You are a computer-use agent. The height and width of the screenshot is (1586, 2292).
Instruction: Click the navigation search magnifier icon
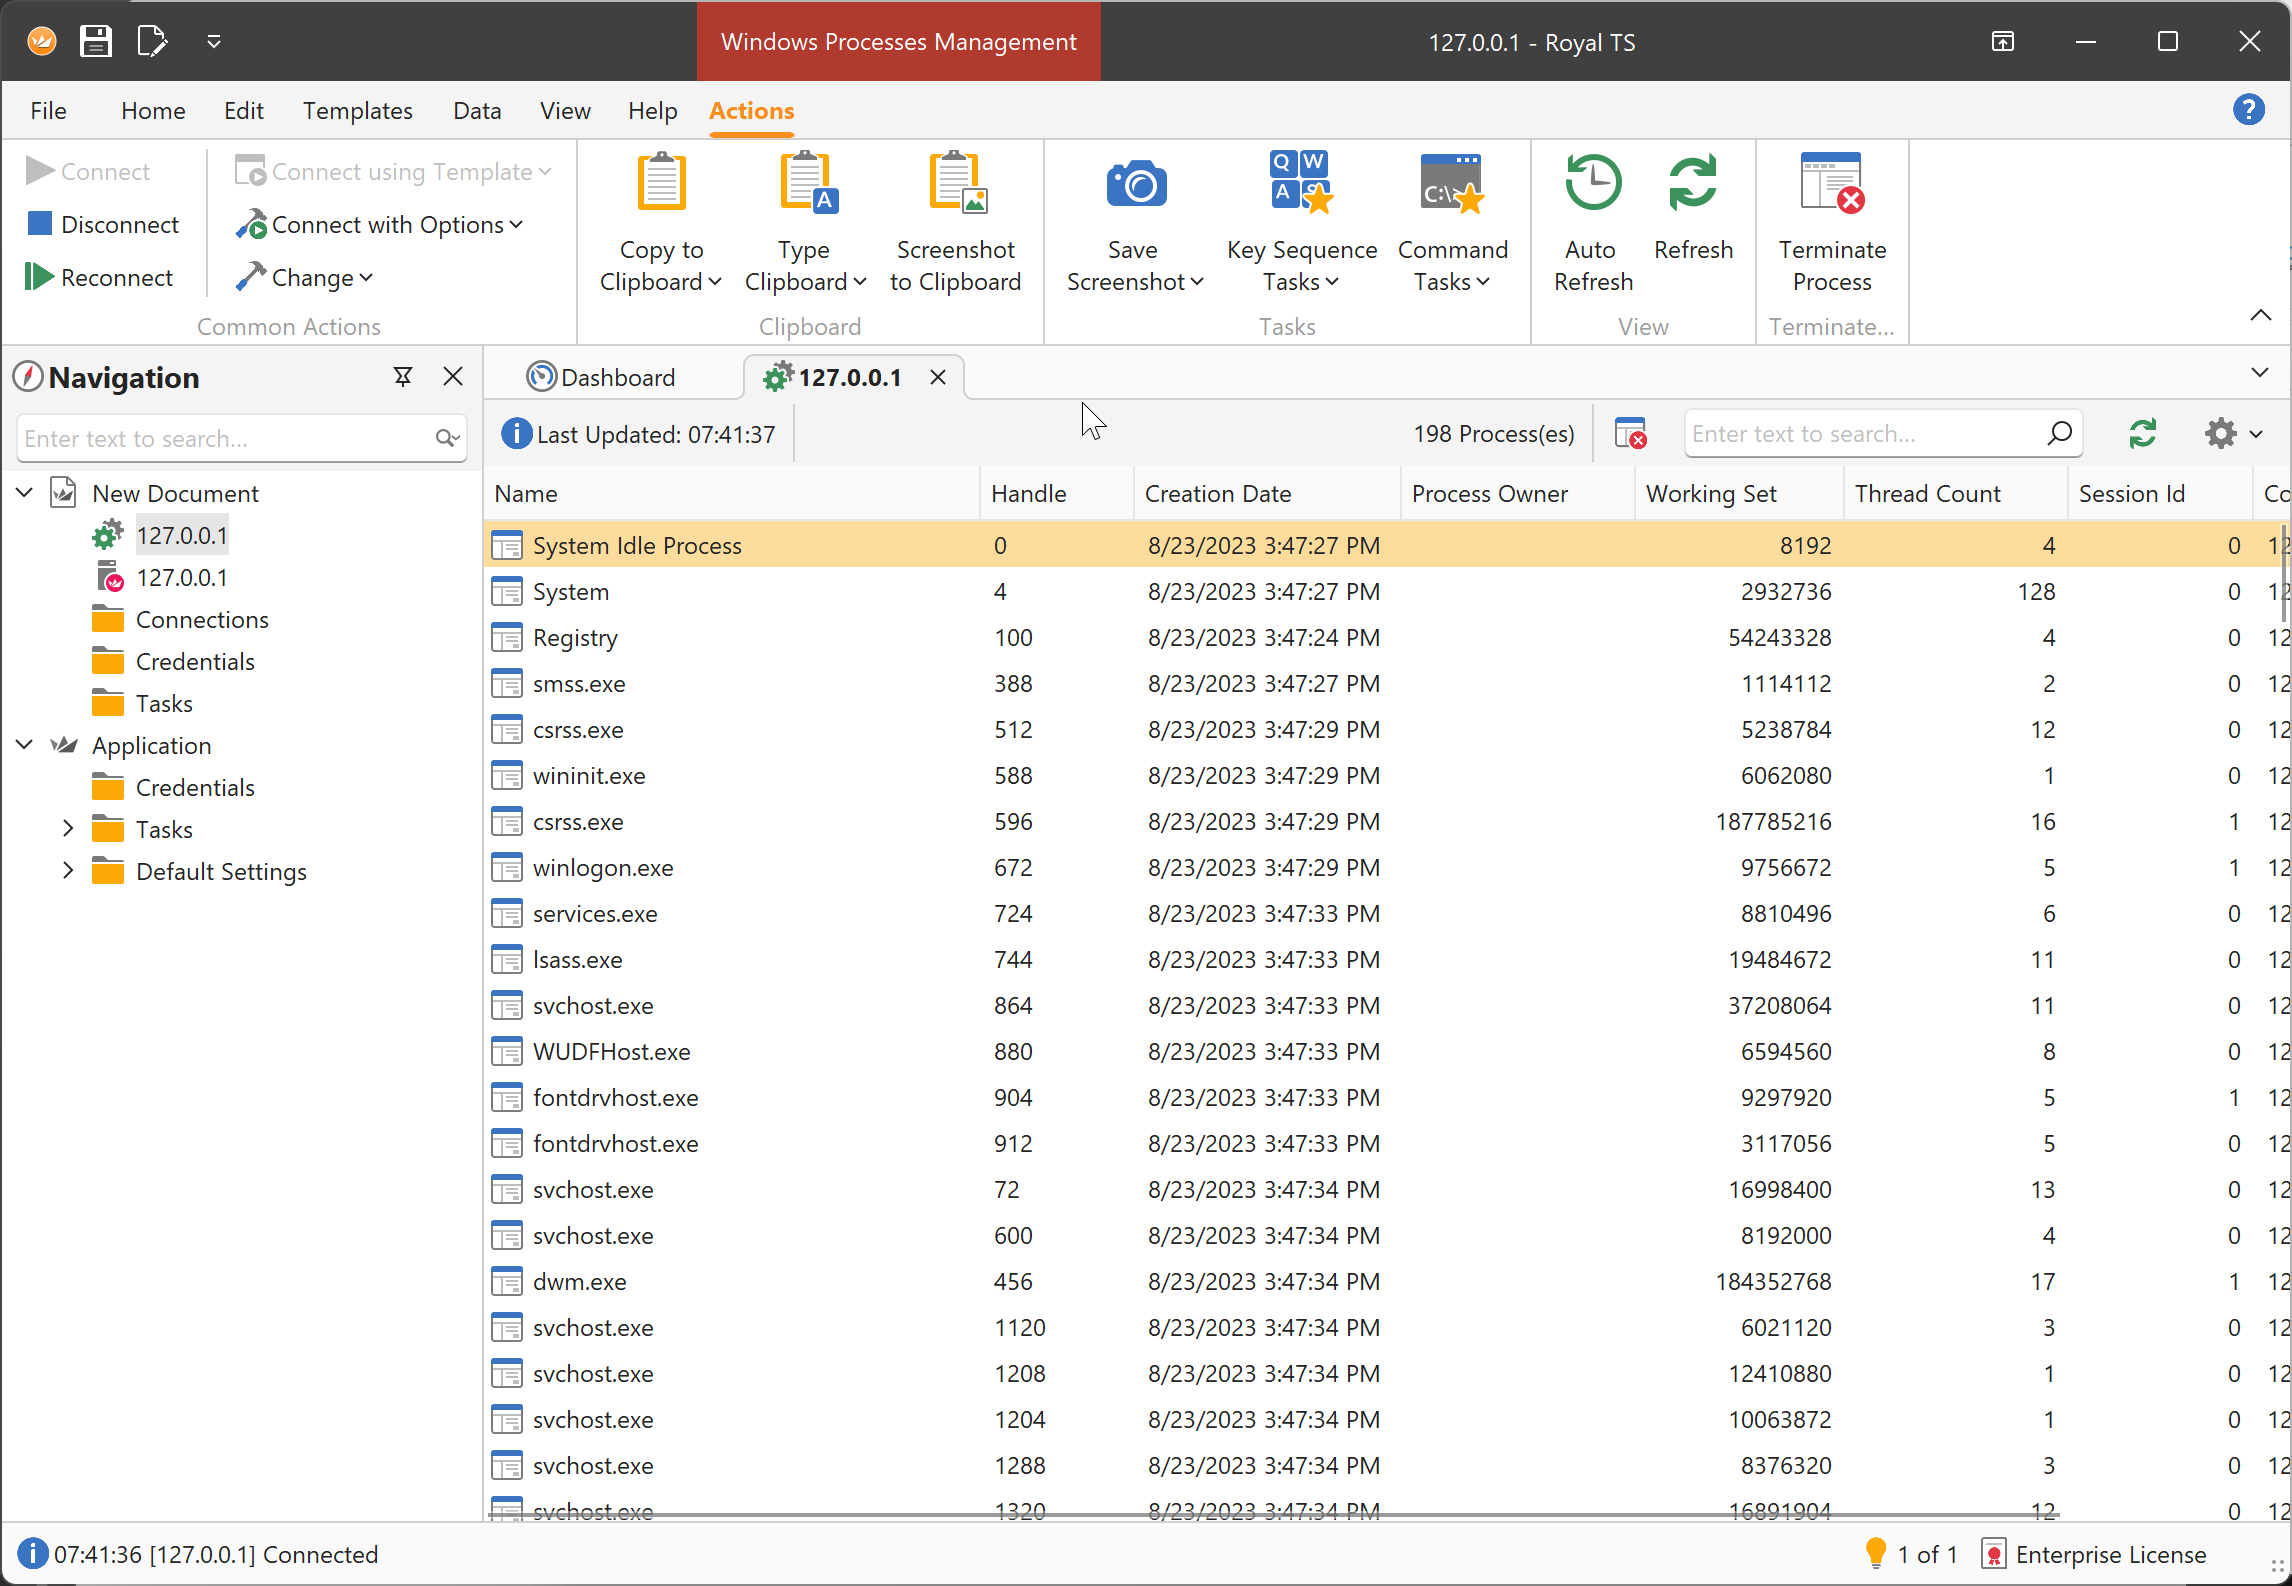tap(447, 438)
